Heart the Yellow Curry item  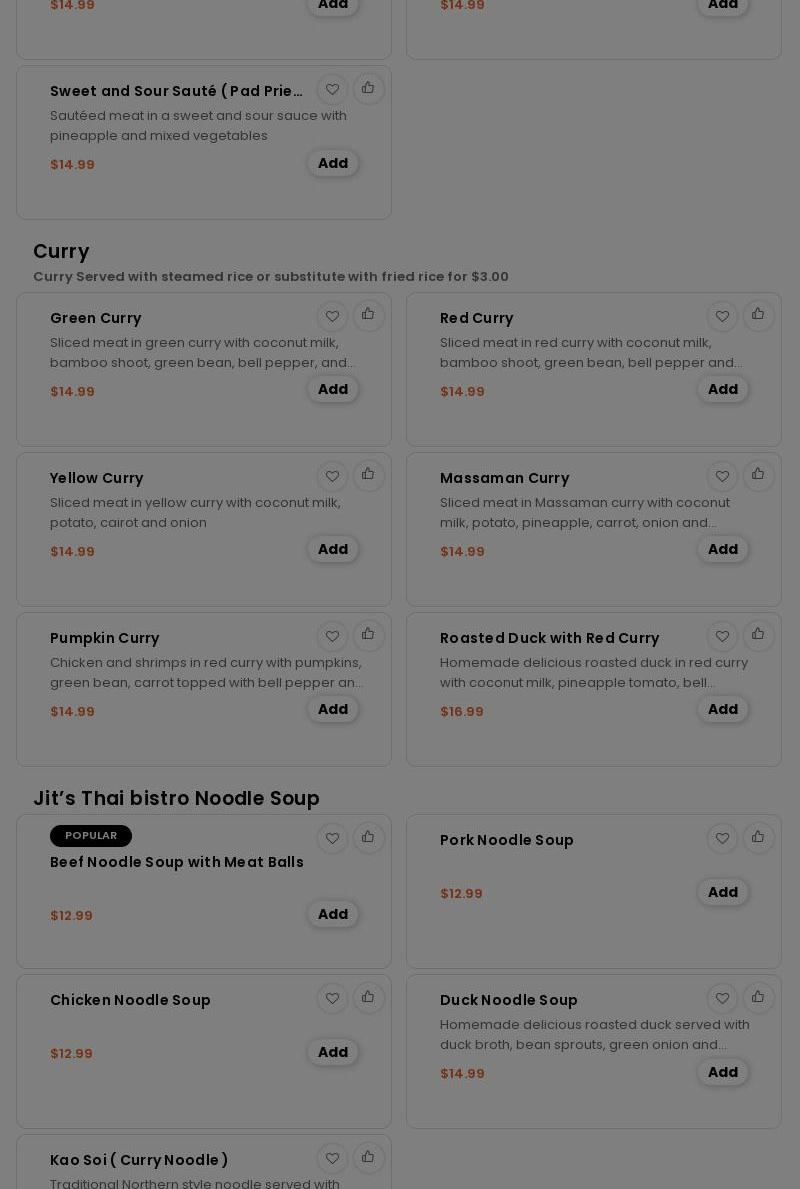[x=332, y=477]
